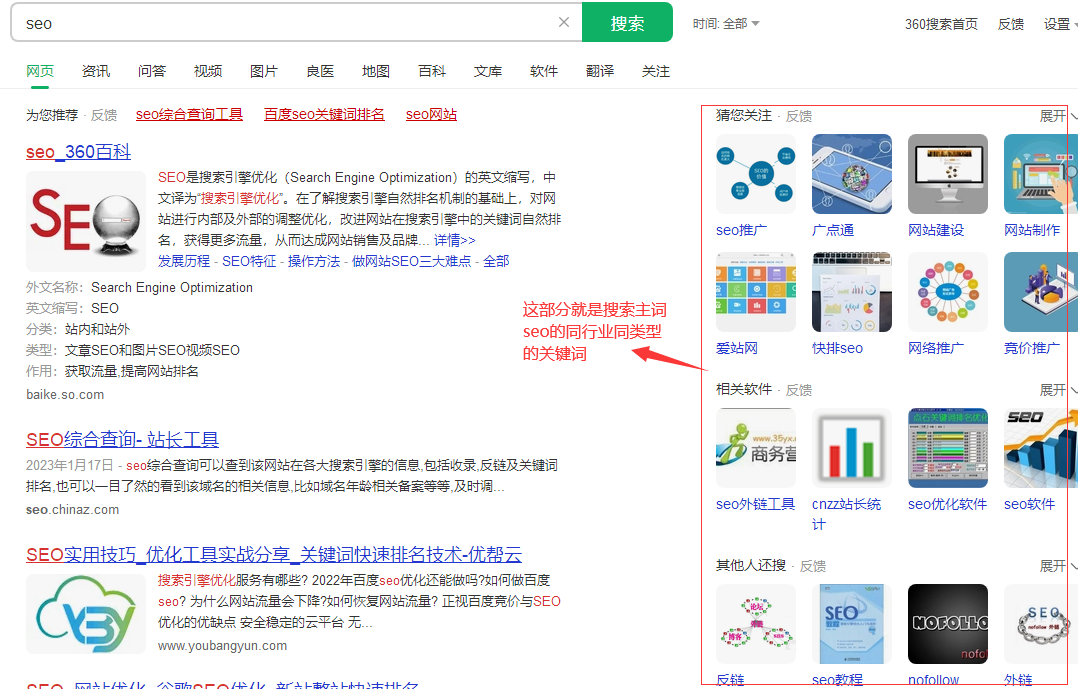Open the 时间: 全部 time filter dropdown
Image resolution: width=1078 pixels, height=689 pixels.
(726, 24)
